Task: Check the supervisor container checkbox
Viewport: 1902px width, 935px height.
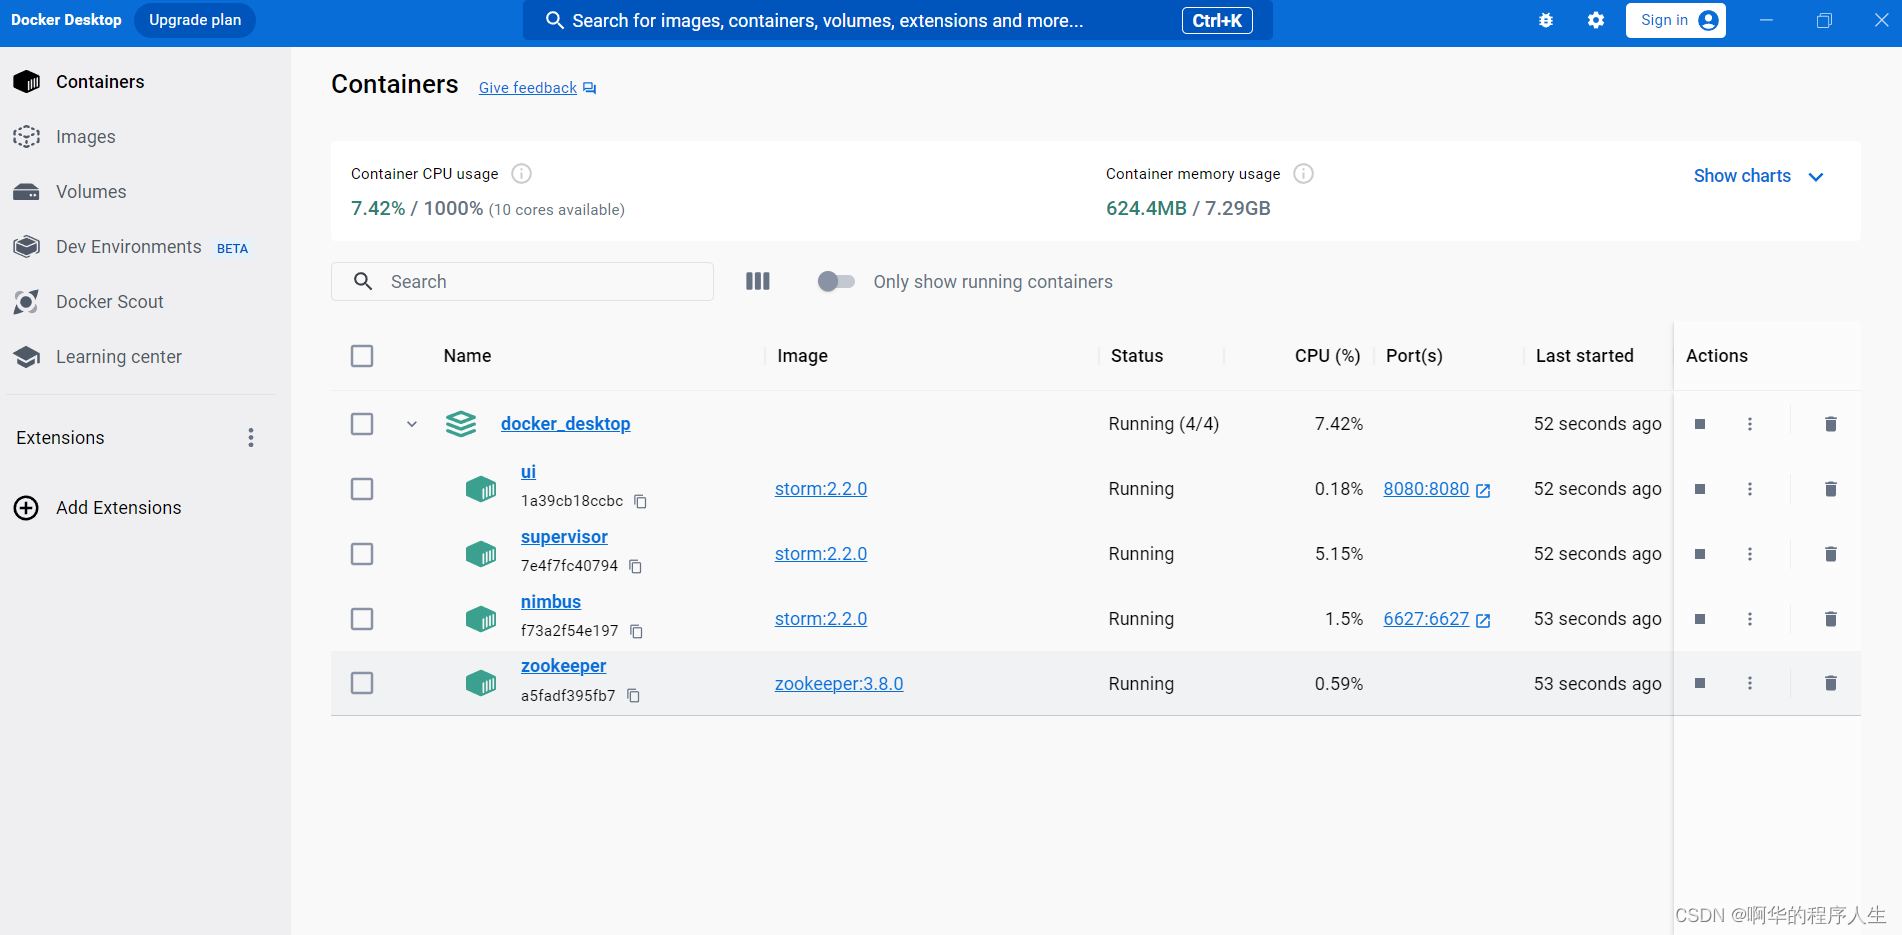Action: tap(362, 554)
